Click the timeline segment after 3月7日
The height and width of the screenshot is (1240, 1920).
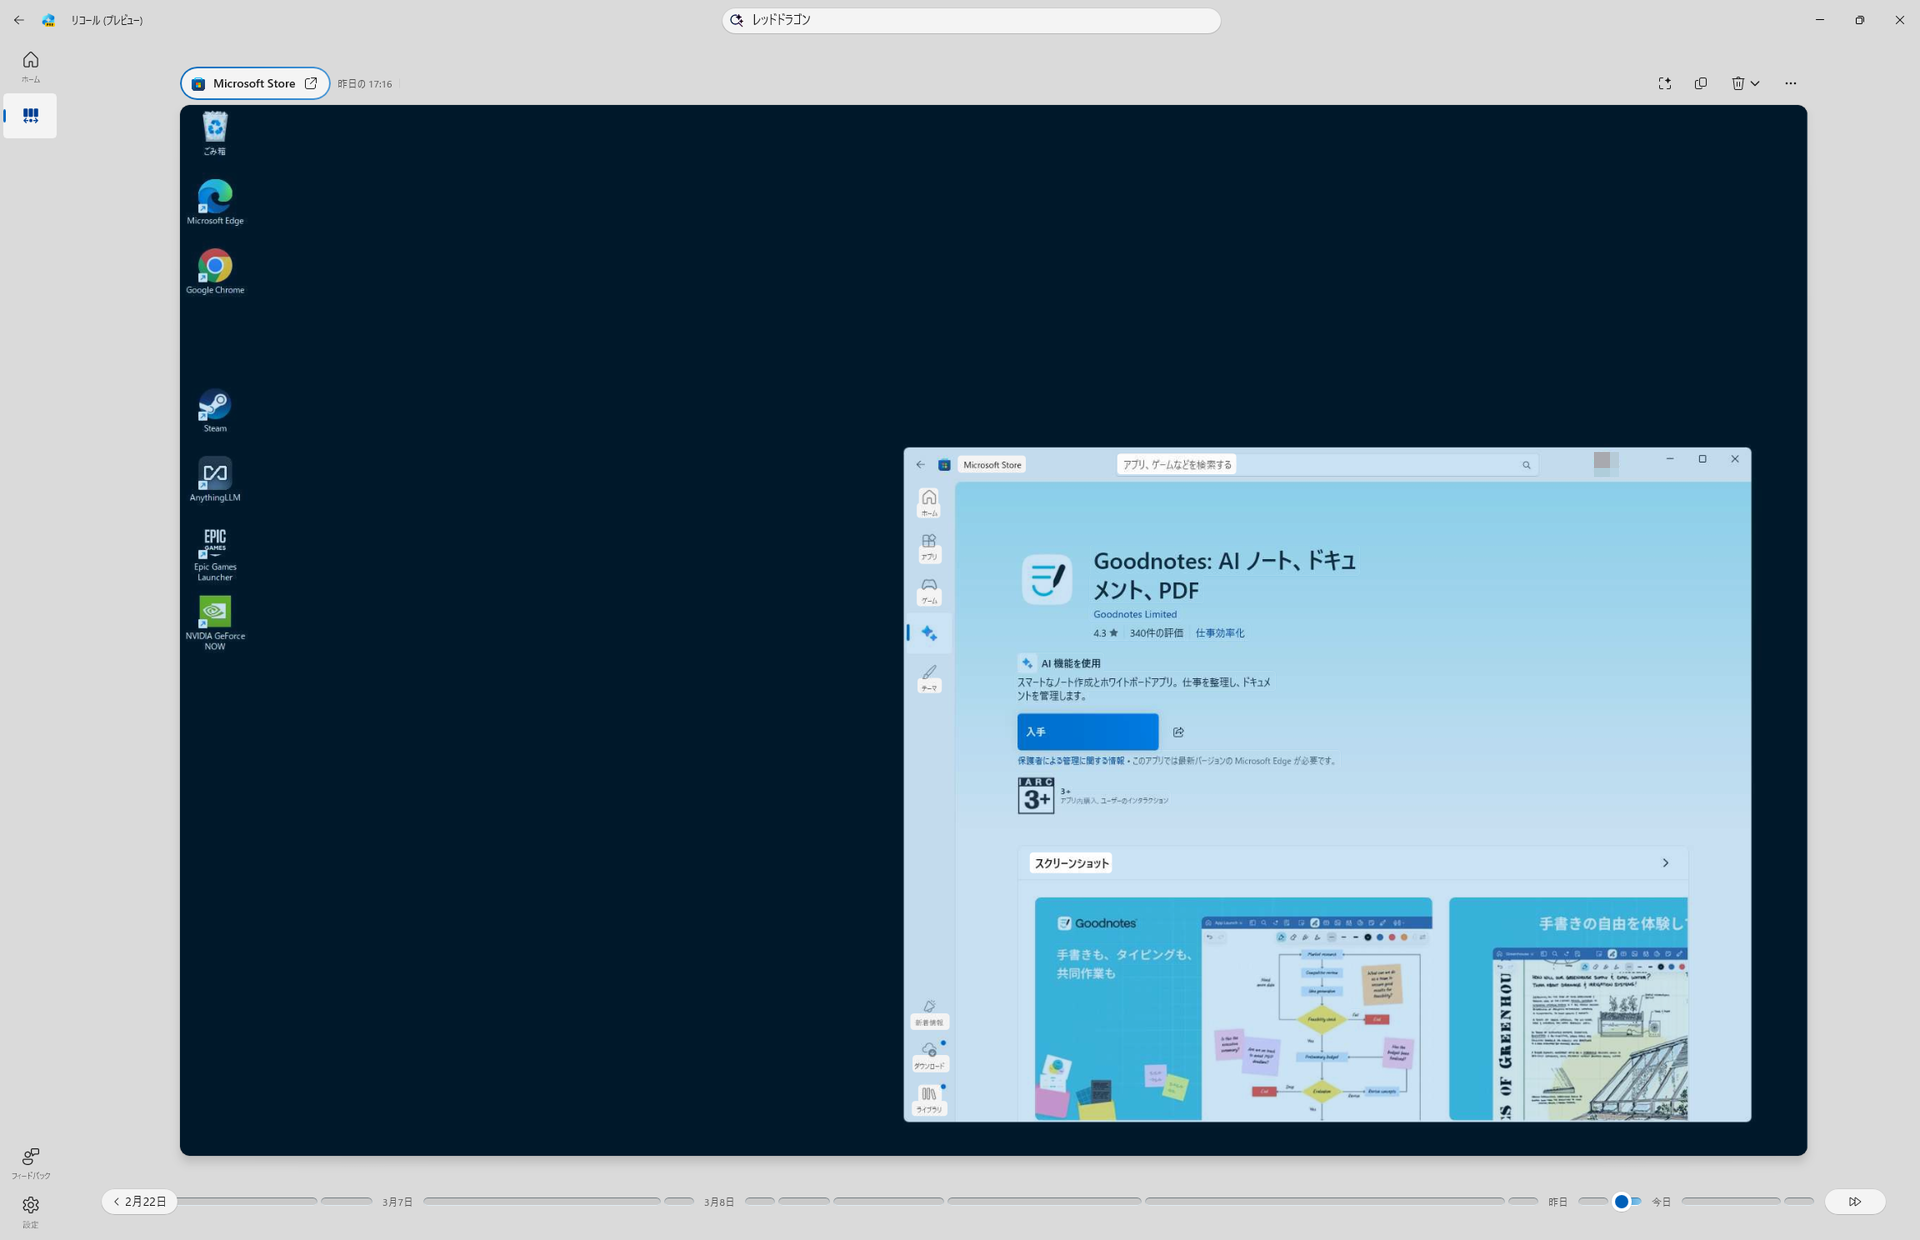point(540,1201)
